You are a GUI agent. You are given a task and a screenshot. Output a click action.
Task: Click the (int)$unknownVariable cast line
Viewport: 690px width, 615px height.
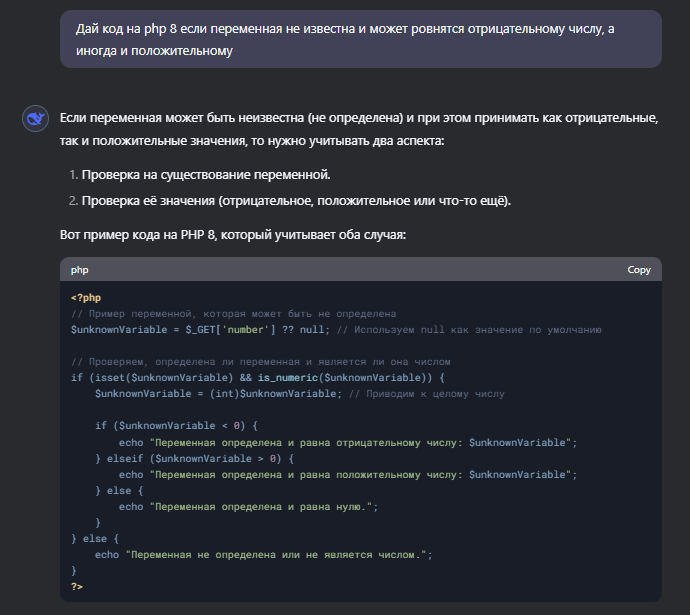pyautogui.click(x=218, y=394)
